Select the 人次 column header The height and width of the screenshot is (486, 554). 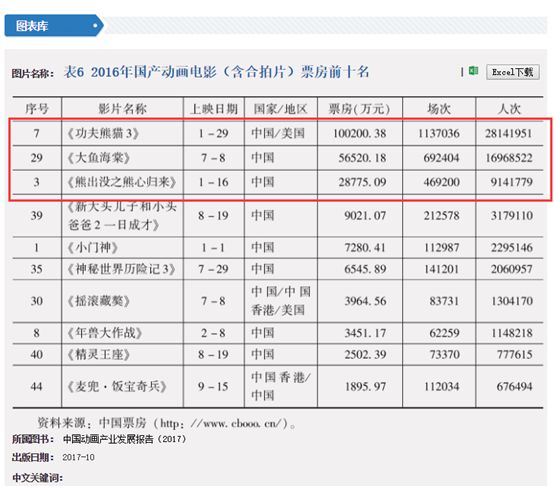[509, 109]
